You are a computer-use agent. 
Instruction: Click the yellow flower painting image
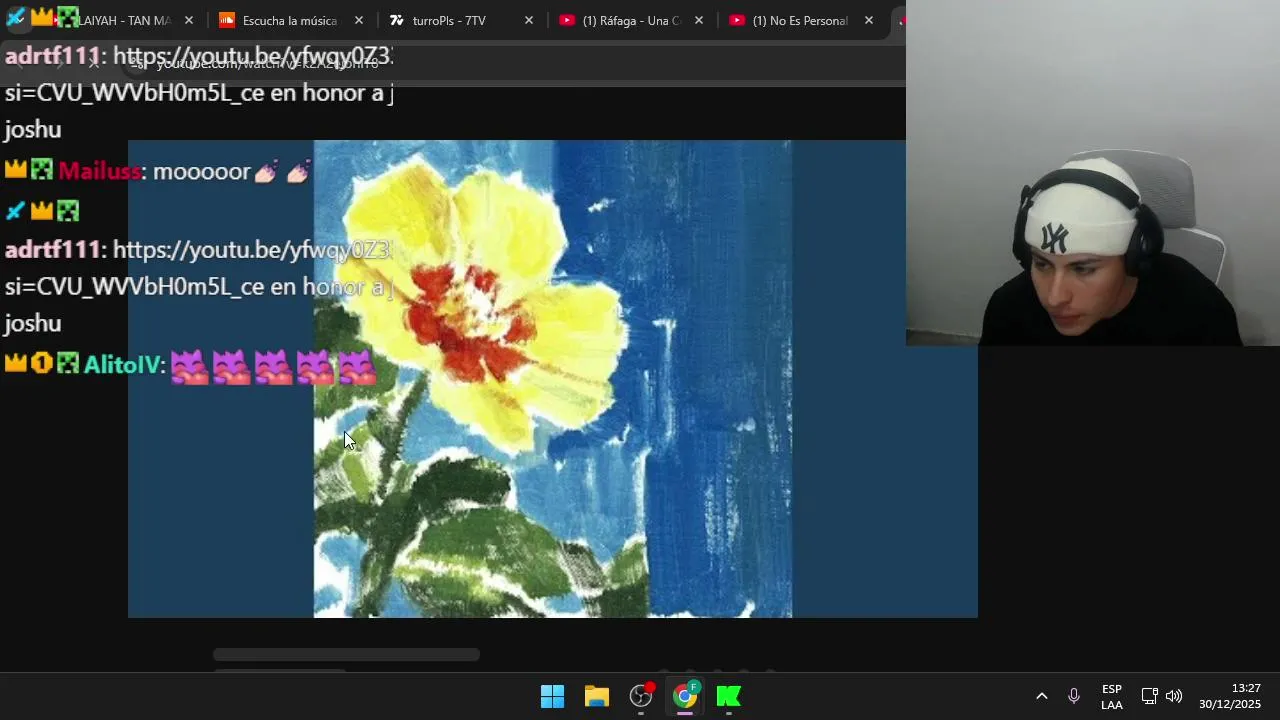(x=553, y=379)
